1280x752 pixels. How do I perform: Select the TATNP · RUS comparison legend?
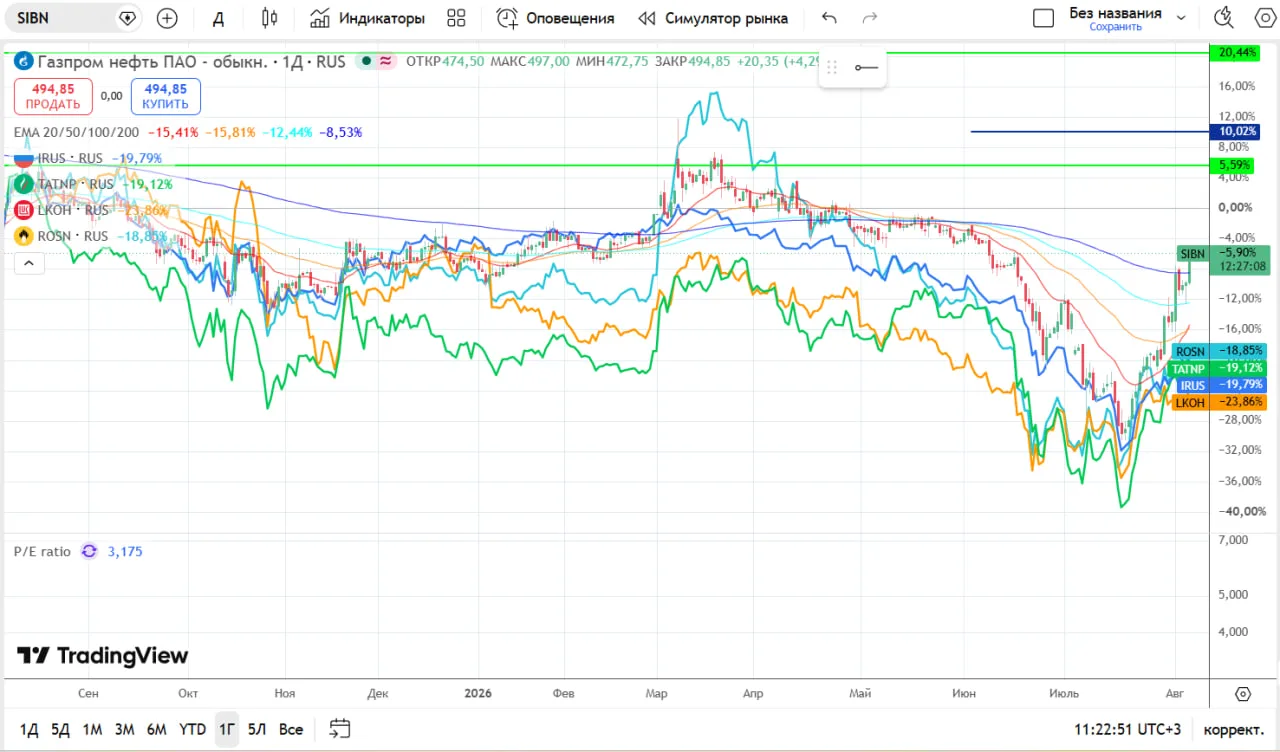[x=75, y=184]
